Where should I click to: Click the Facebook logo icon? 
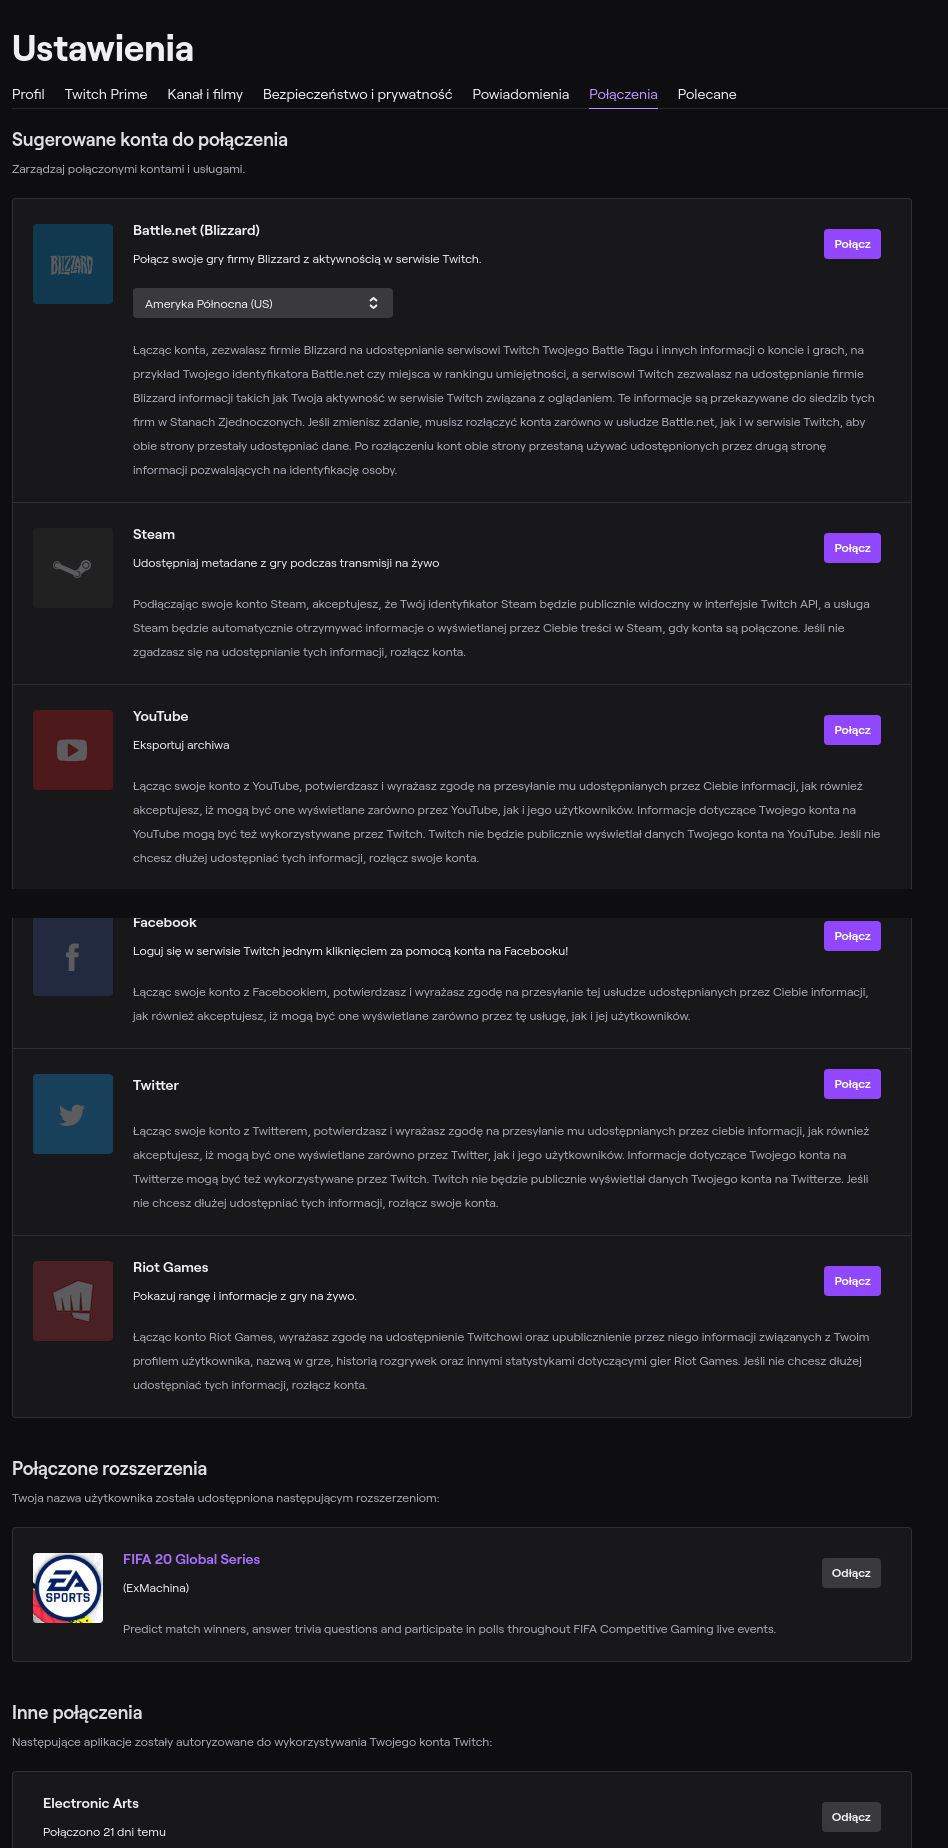pyautogui.click(x=72, y=957)
